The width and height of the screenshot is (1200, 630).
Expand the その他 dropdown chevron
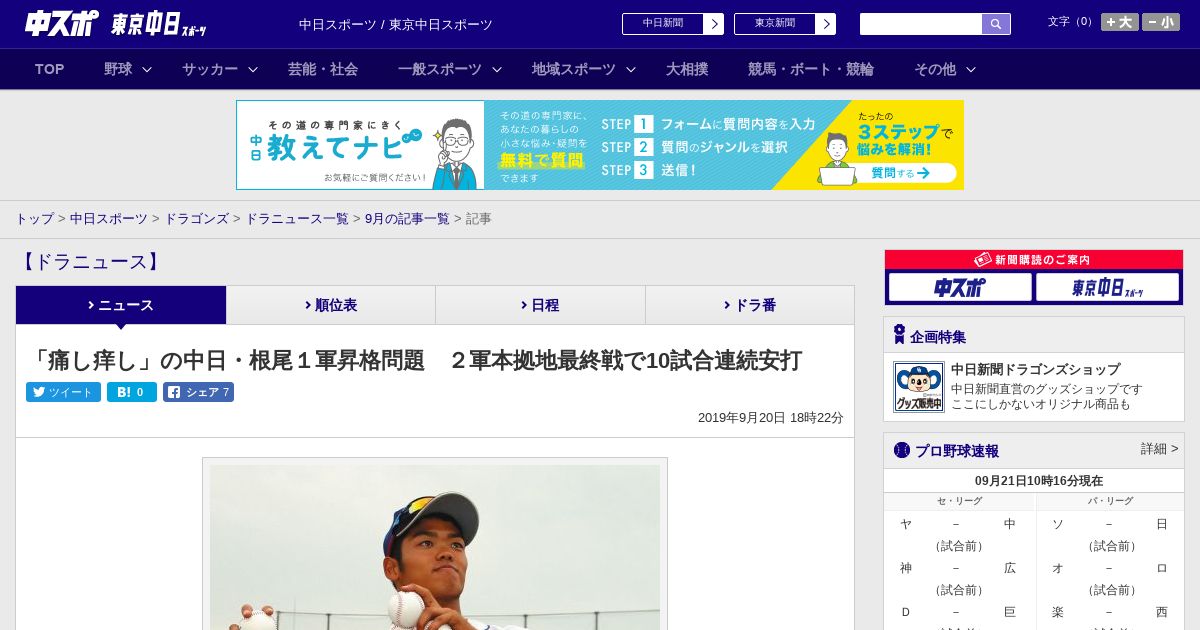click(971, 69)
